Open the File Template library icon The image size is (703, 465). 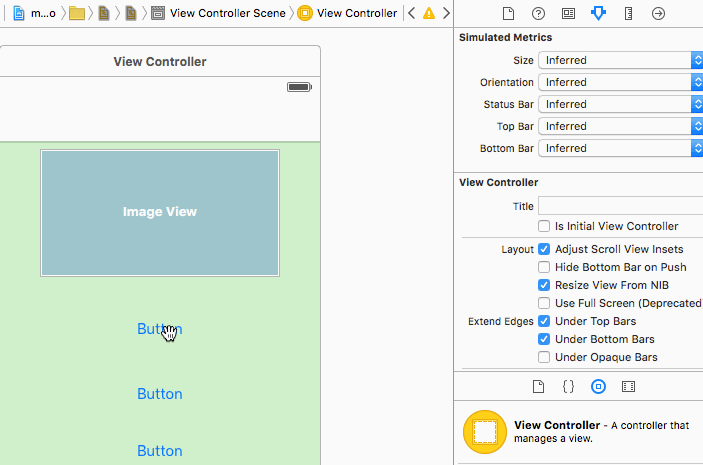point(538,386)
